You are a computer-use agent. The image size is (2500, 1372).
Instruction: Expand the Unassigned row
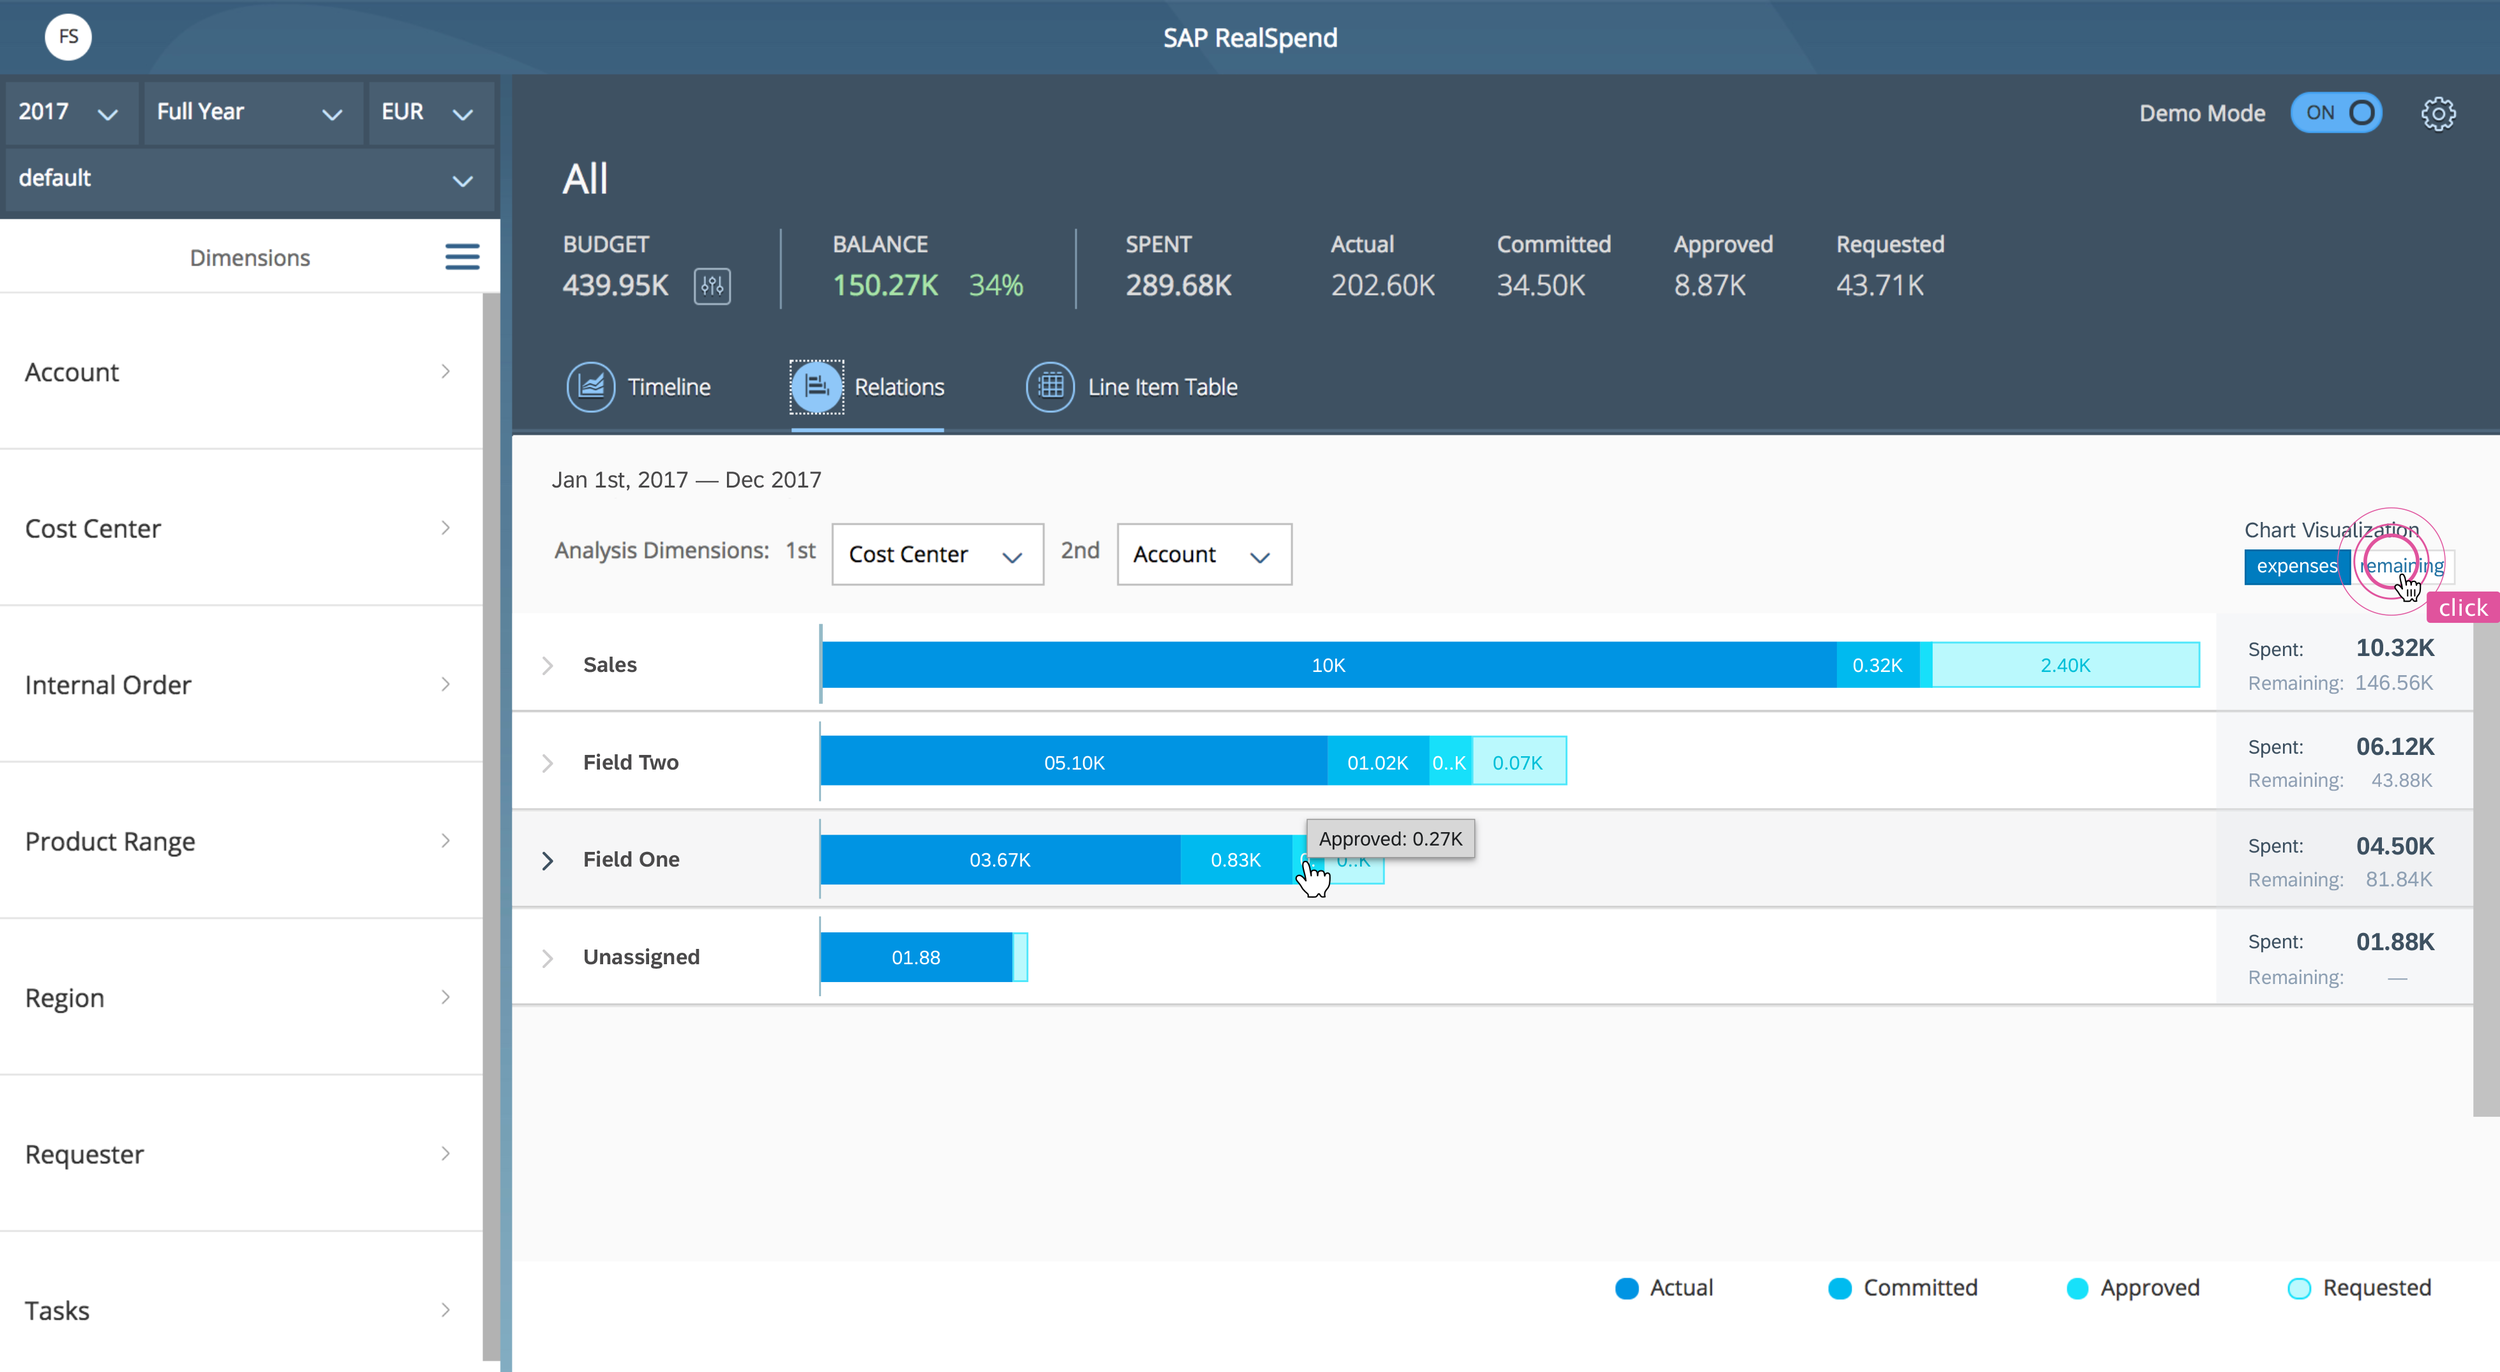click(547, 958)
